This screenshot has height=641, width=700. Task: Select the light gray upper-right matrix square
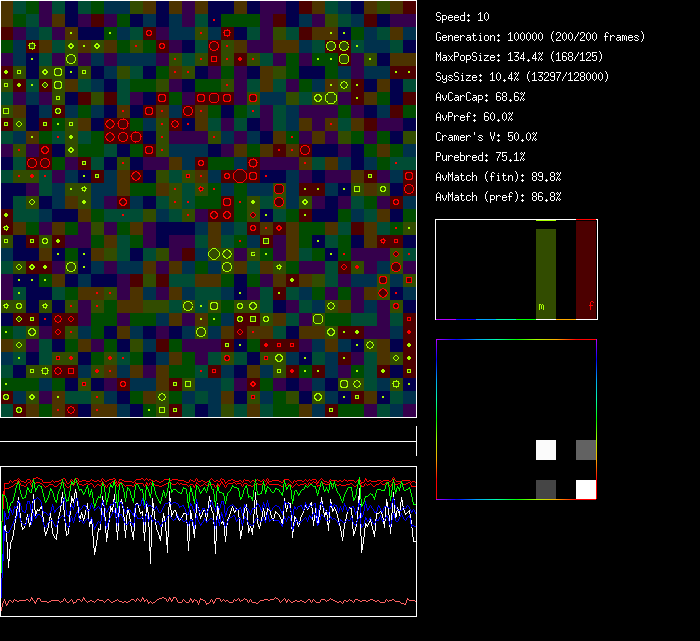[x=586, y=450]
